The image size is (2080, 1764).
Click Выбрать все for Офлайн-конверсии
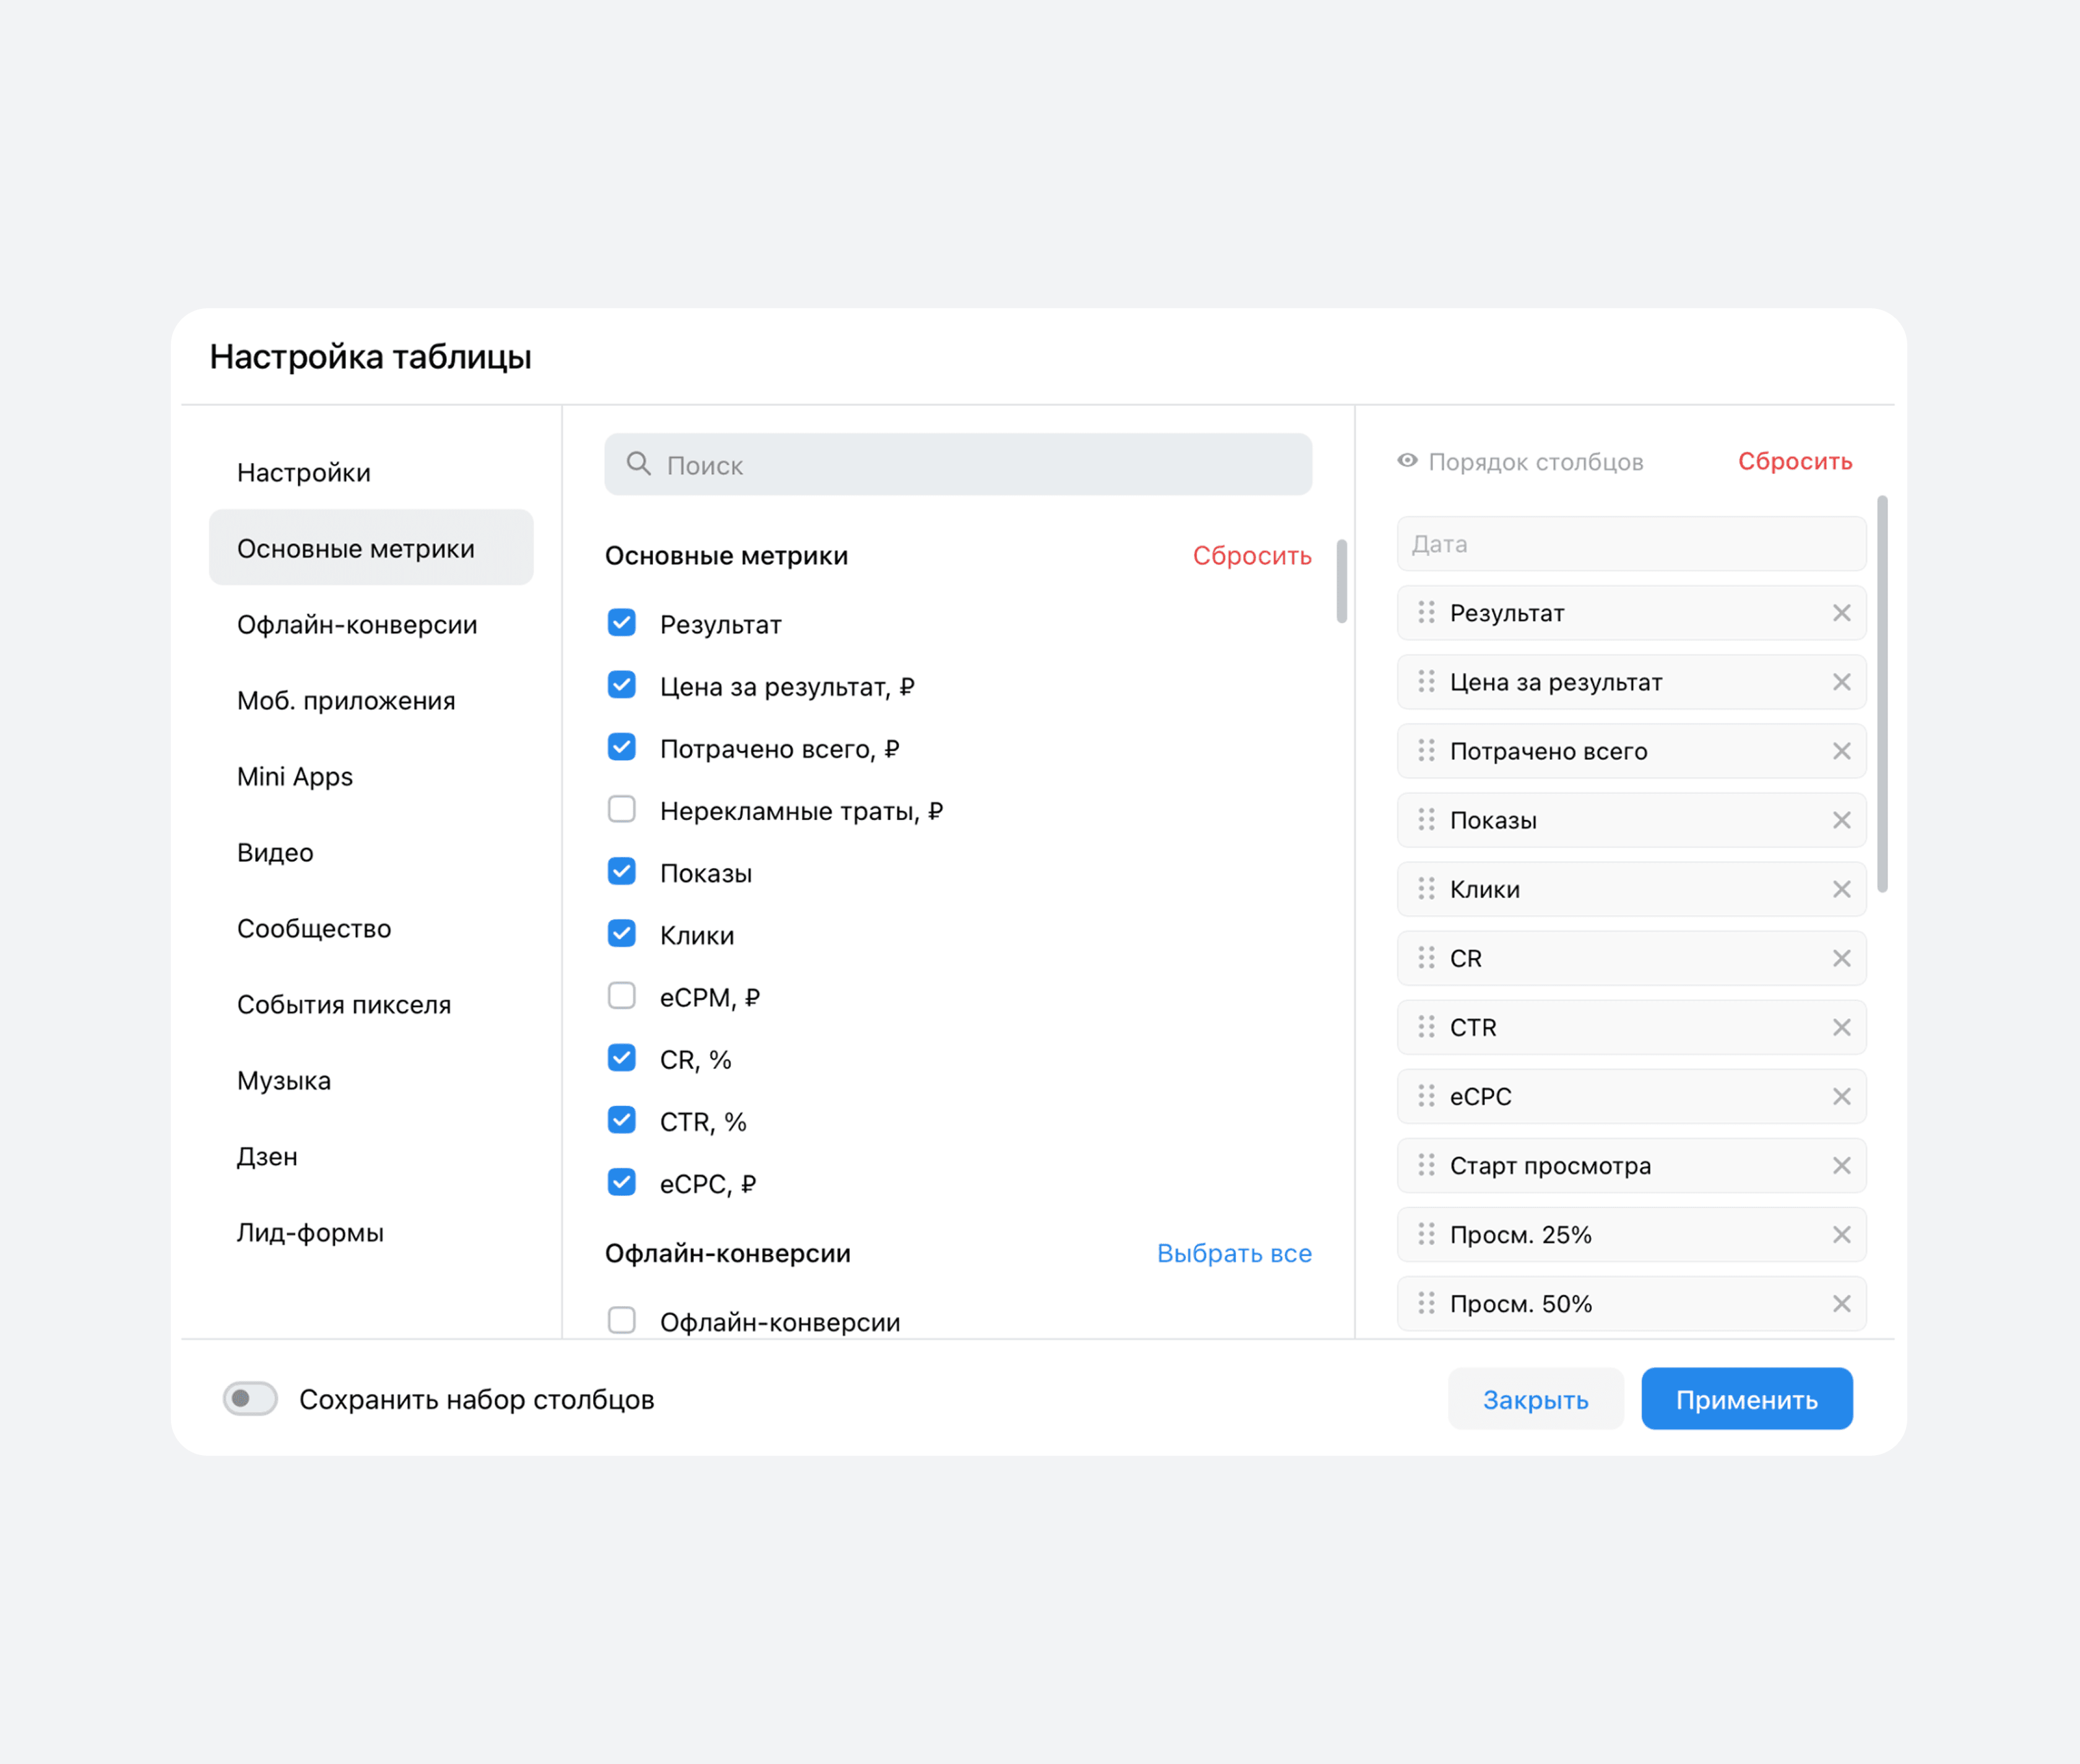tap(1233, 1253)
